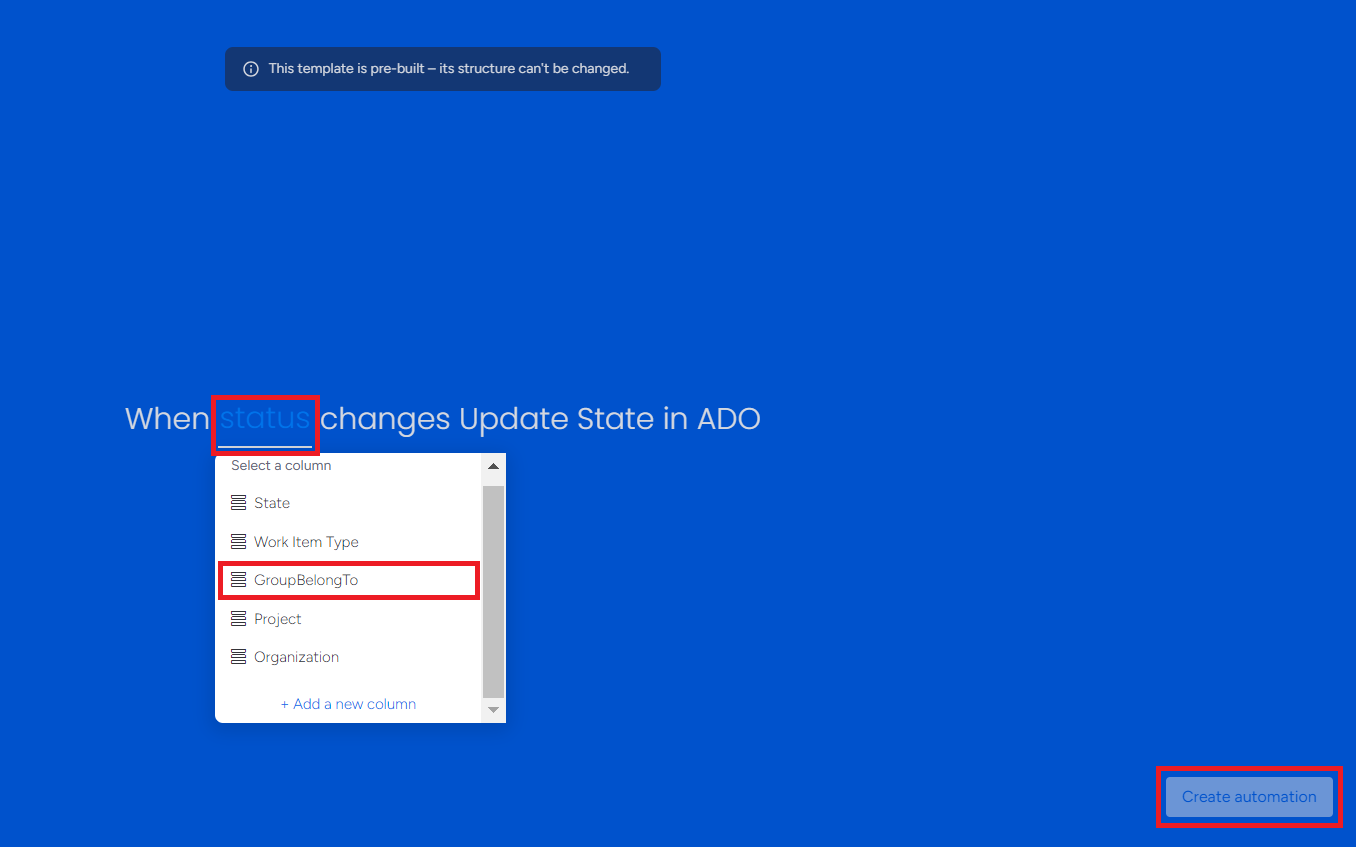This screenshot has height=847, width=1356.
Task: Pick the Organization column option
Action: pyautogui.click(x=348, y=657)
